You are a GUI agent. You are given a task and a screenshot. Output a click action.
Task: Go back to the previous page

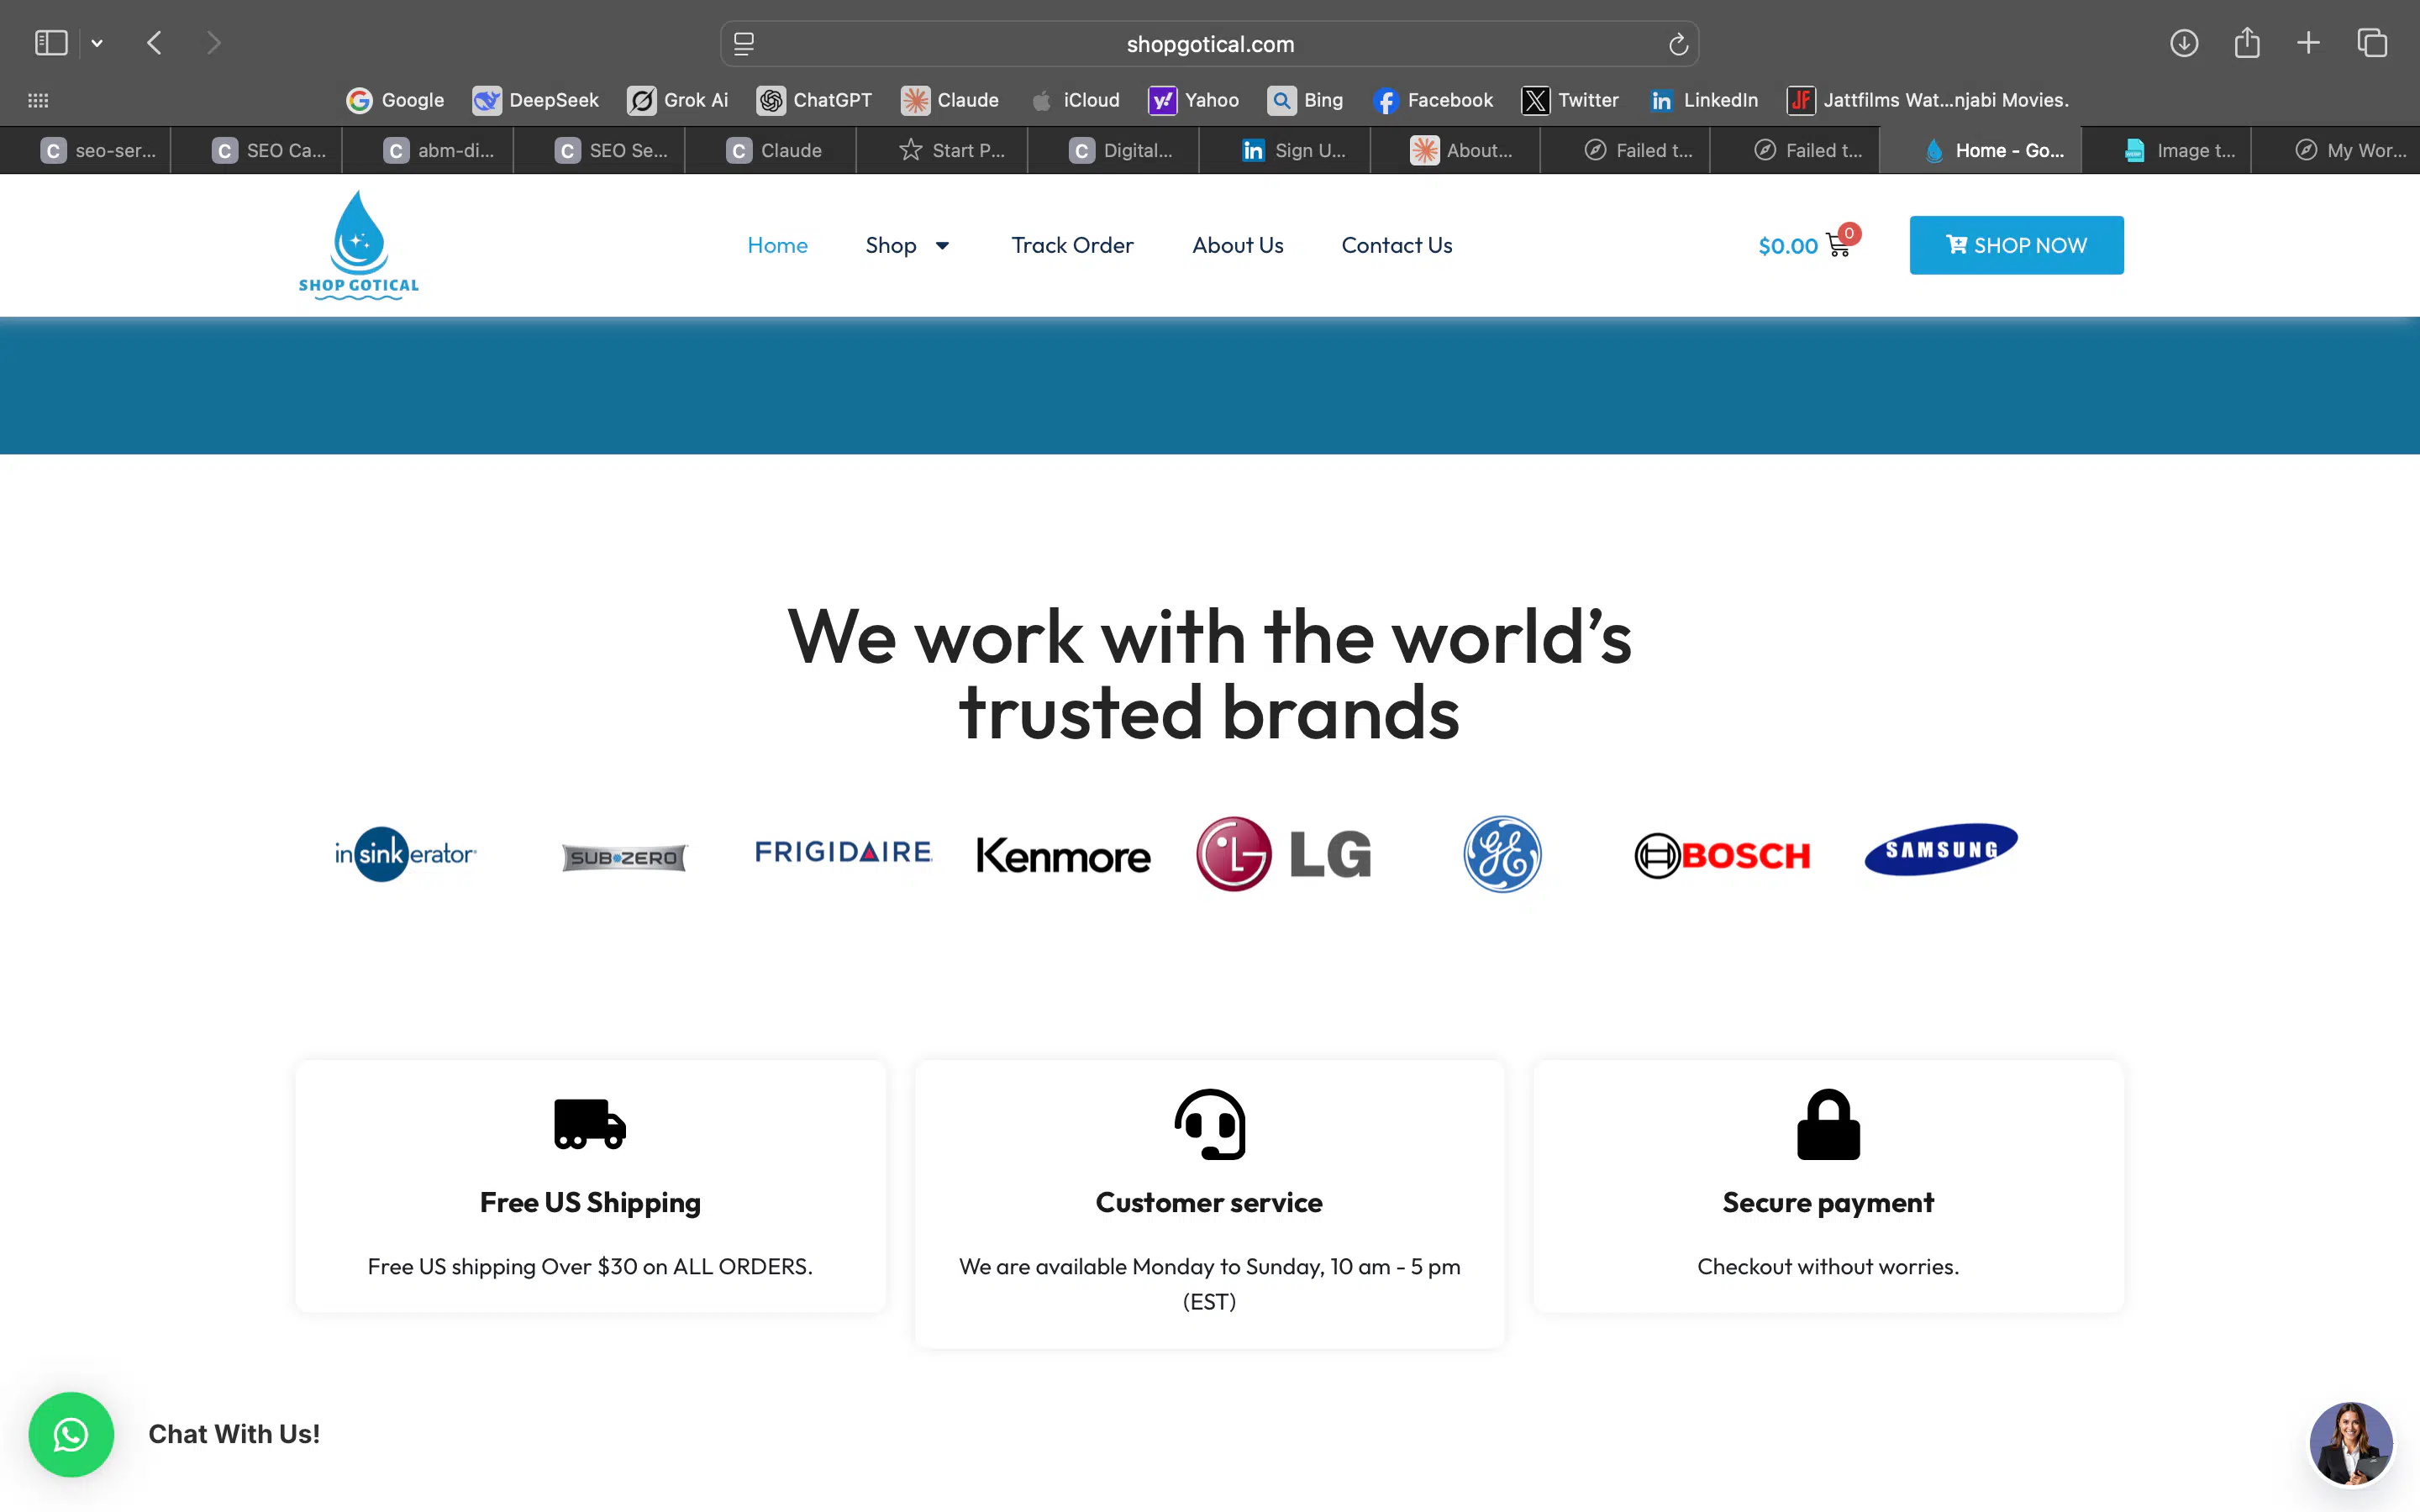tap(154, 42)
